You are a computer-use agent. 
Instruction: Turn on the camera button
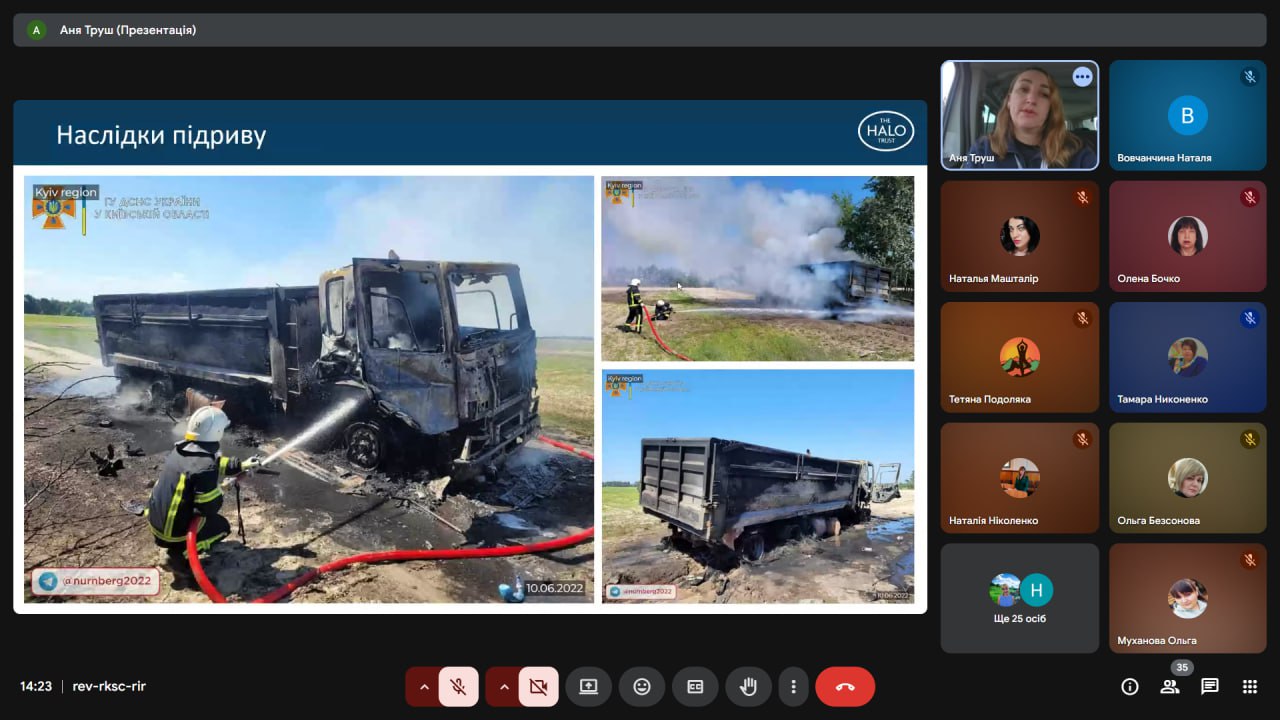pos(538,687)
